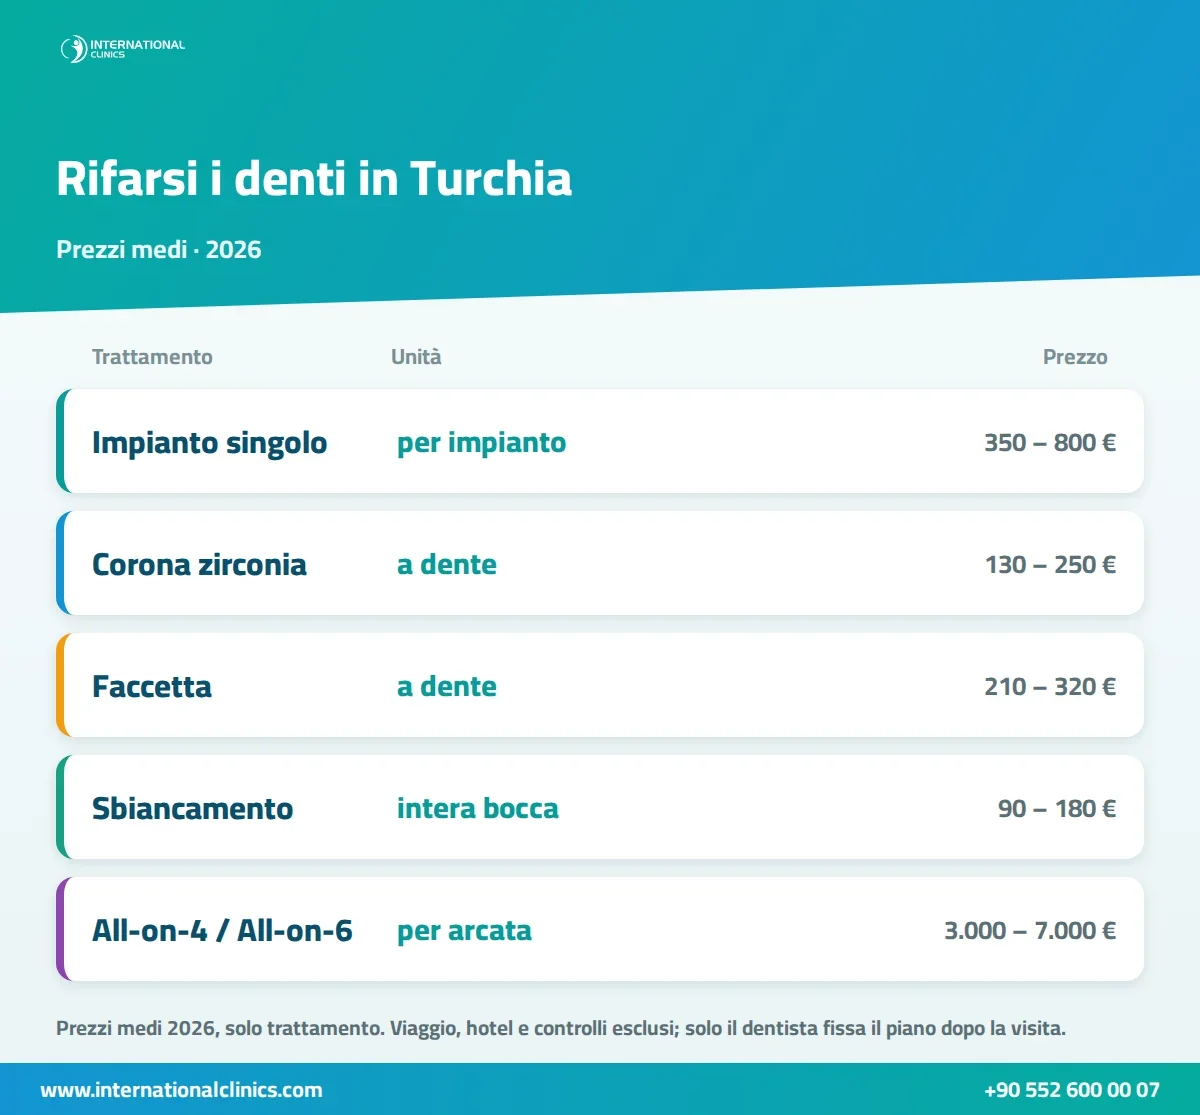Click 'a dente' in the Corona zirconia row
This screenshot has height=1115, width=1200.
coord(447,565)
